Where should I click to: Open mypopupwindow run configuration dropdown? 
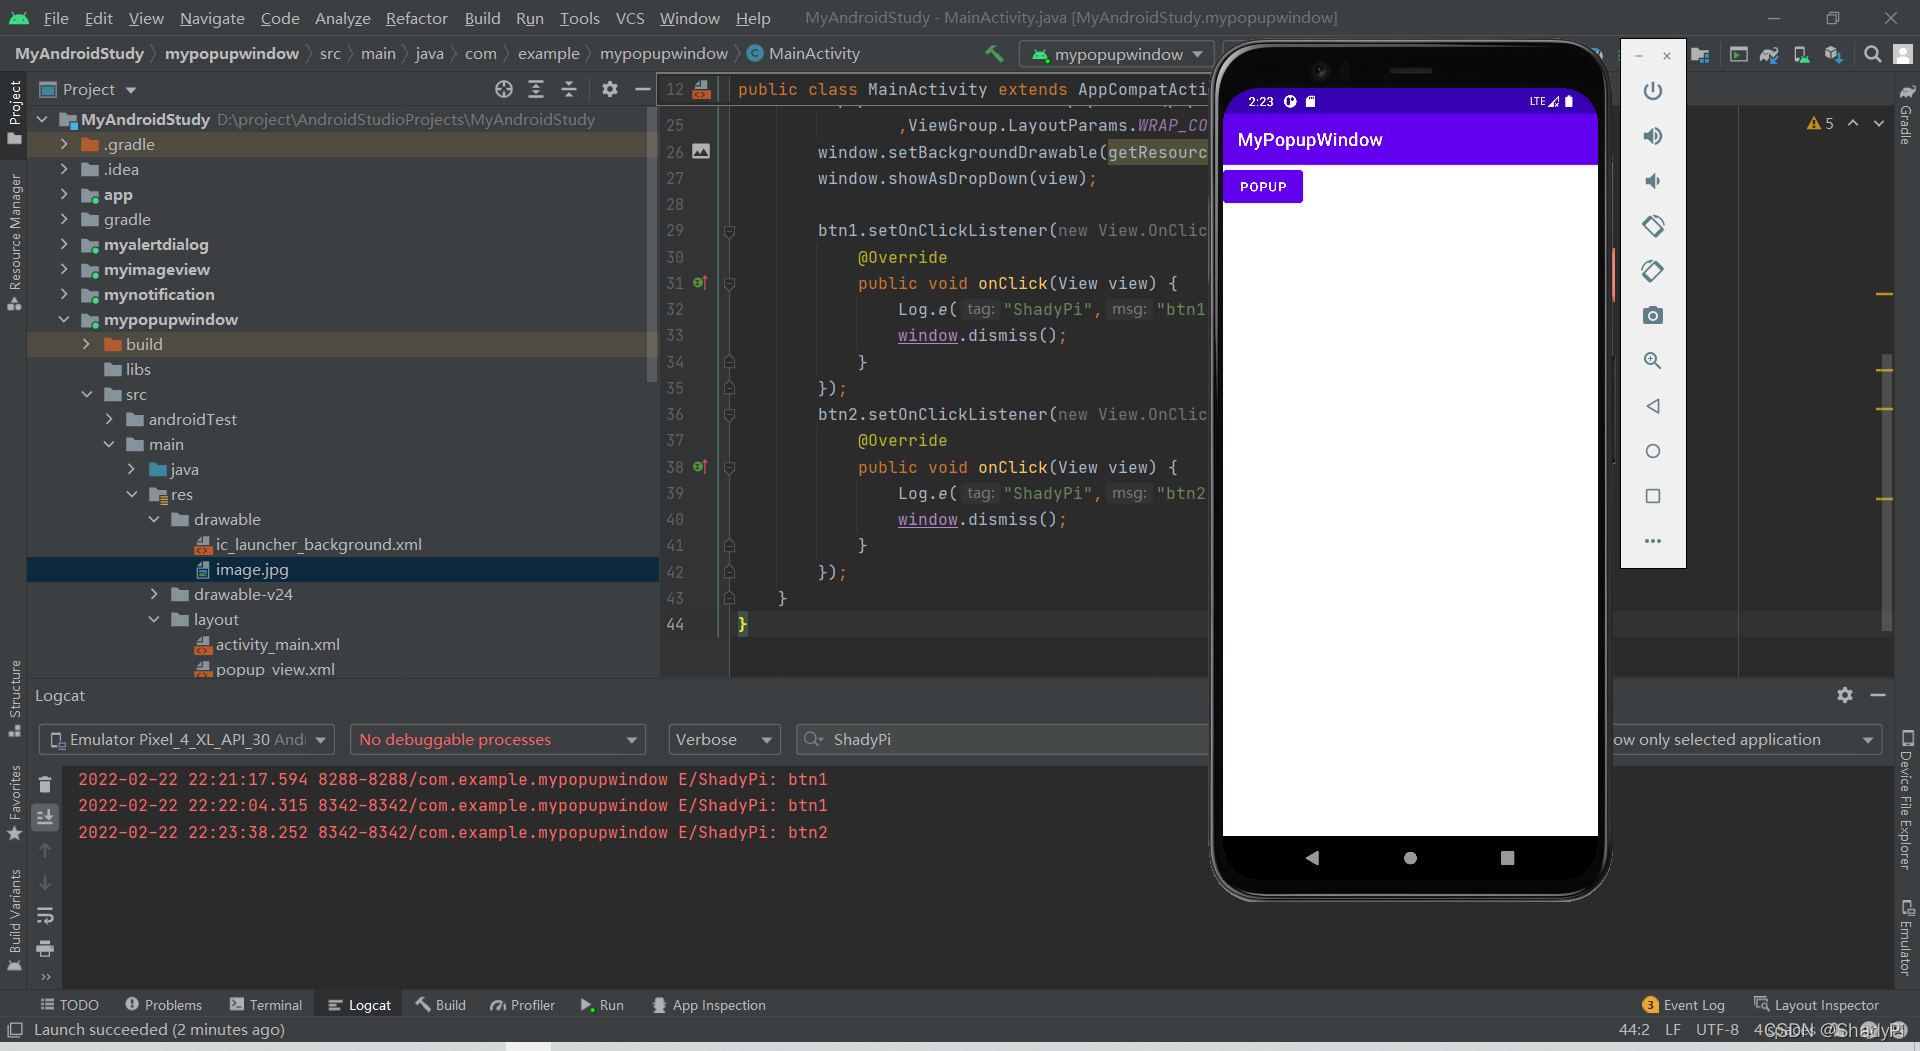pyautogui.click(x=1116, y=54)
